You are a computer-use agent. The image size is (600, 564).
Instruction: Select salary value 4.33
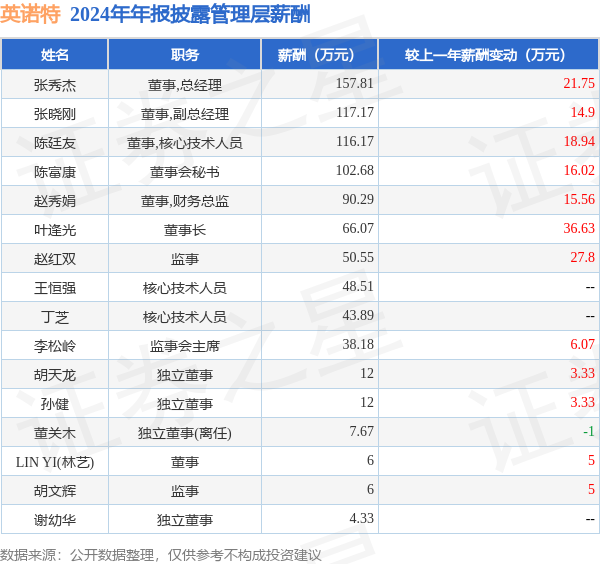coord(361,518)
